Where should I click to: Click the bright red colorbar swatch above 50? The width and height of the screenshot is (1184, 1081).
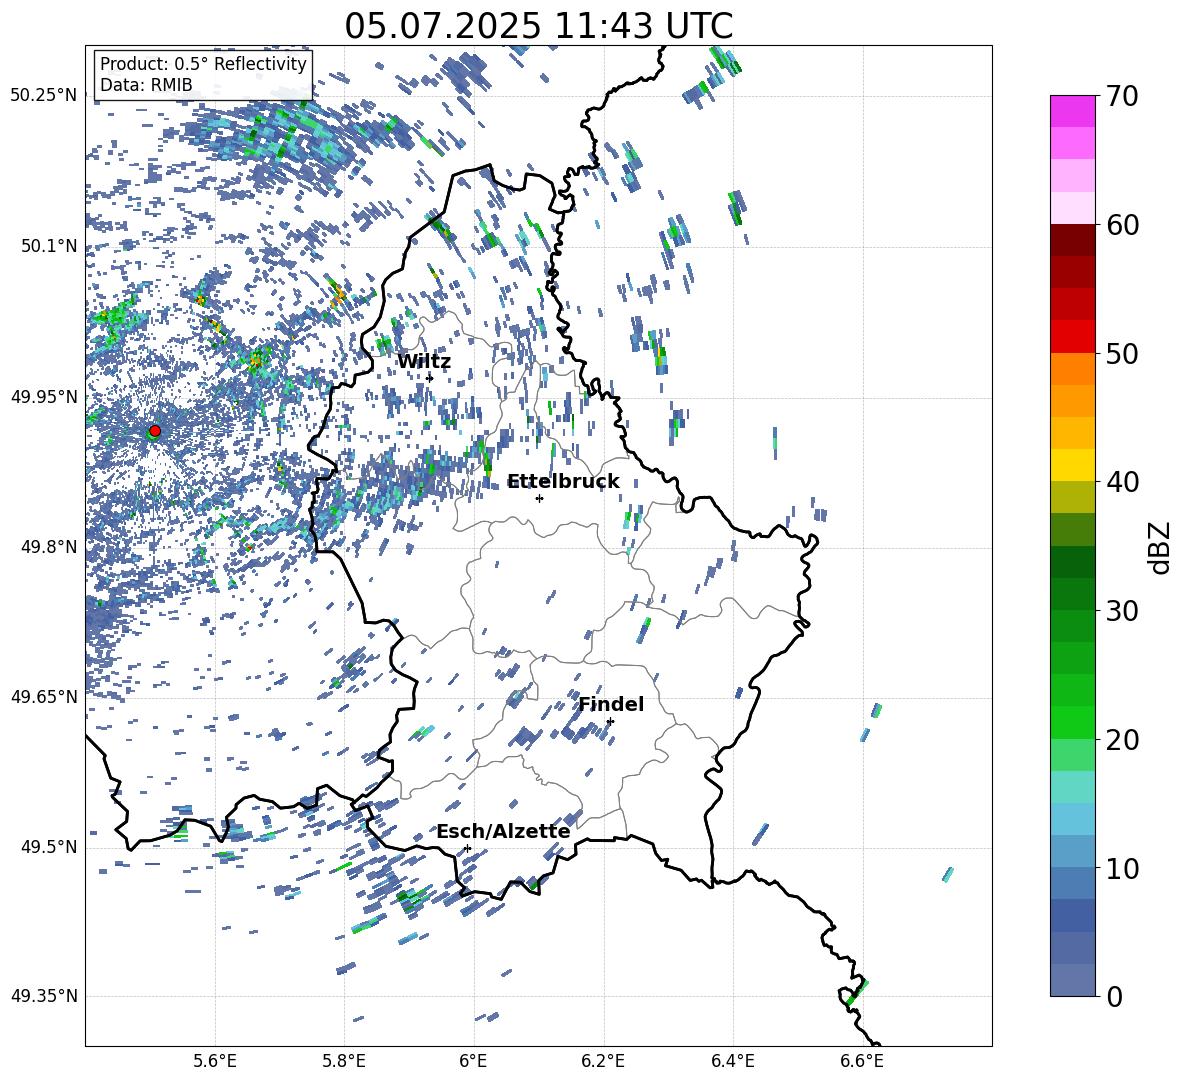[1073, 337]
